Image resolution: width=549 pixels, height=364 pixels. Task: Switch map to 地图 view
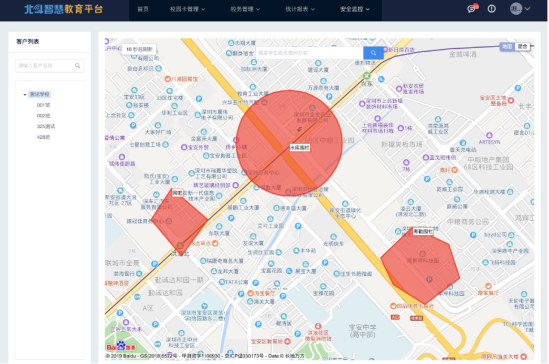507,46
